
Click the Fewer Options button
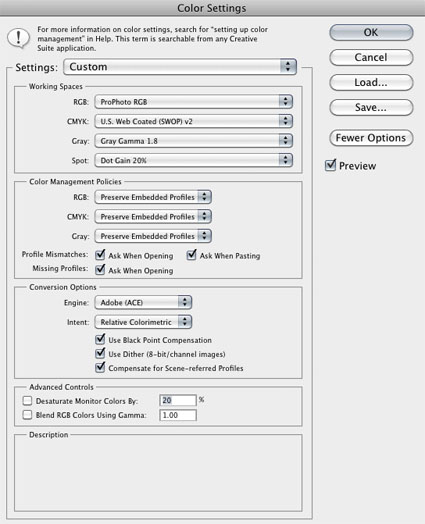tap(371, 138)
